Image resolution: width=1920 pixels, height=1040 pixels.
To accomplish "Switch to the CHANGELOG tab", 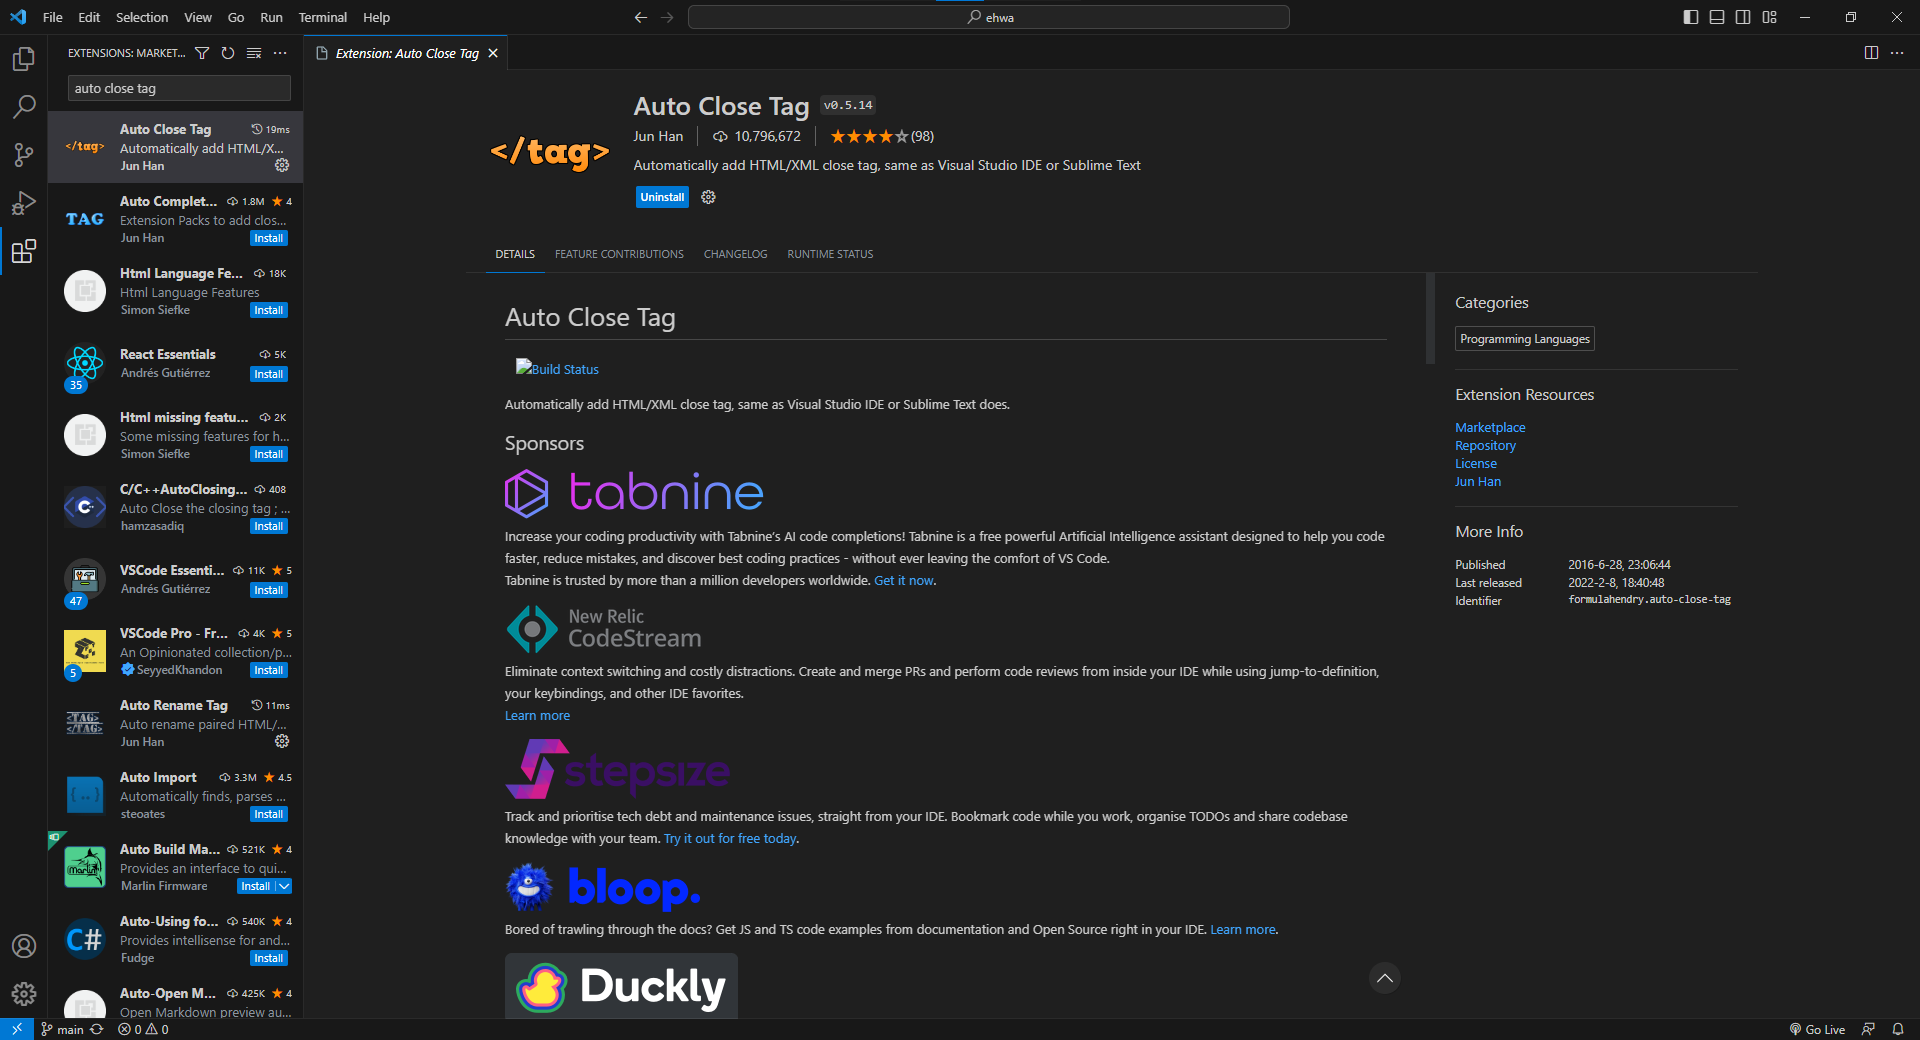I will point(735,254).
